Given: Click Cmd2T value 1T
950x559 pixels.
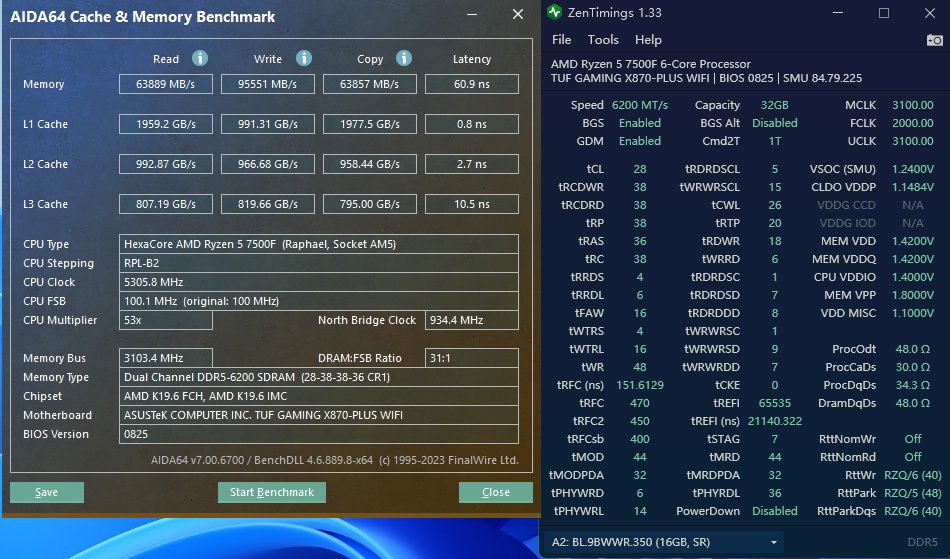Looking at the screenshot, I should click(774, 141).
